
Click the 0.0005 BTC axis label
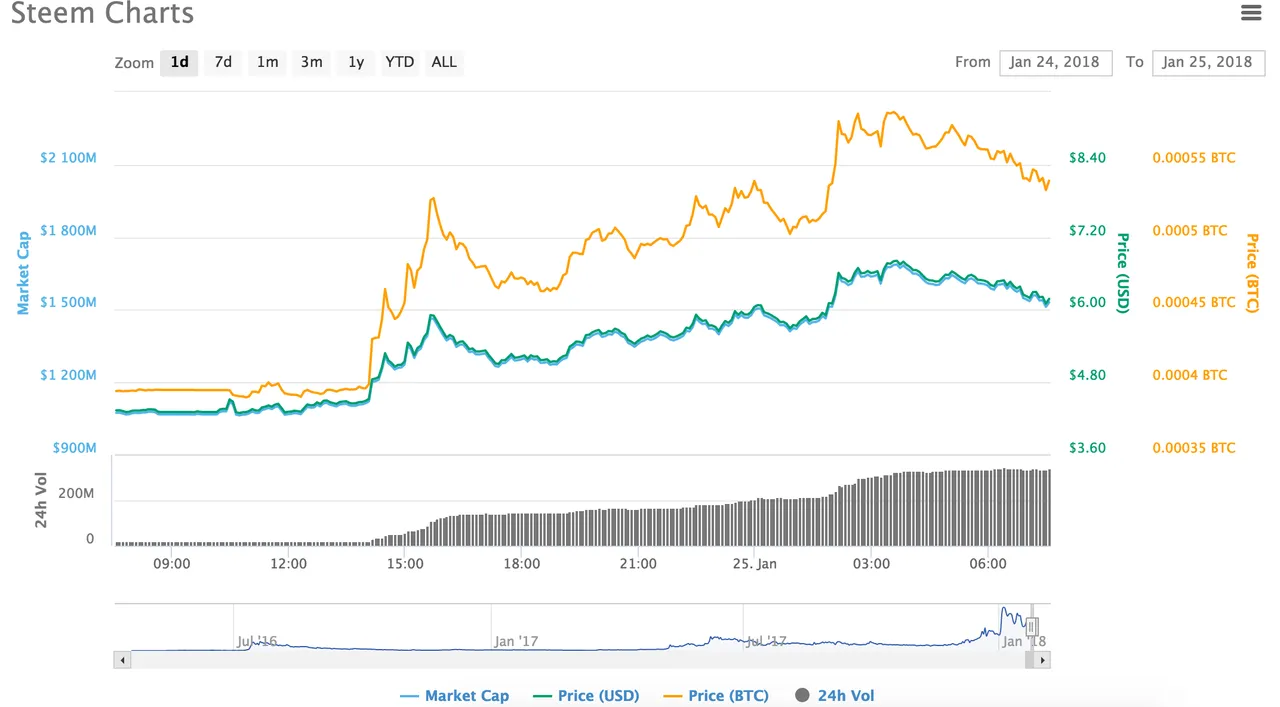(1190, 231)
